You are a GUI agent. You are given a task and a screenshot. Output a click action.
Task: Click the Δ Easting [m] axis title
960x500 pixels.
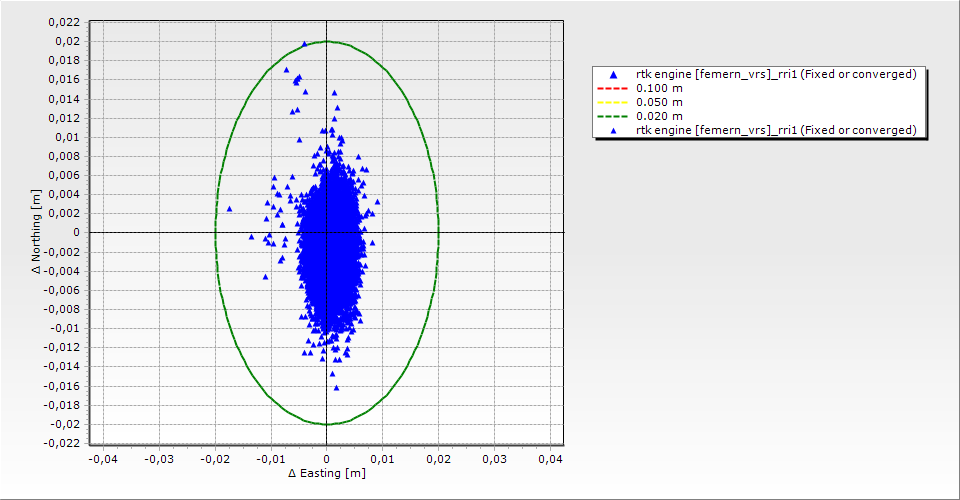326,473
